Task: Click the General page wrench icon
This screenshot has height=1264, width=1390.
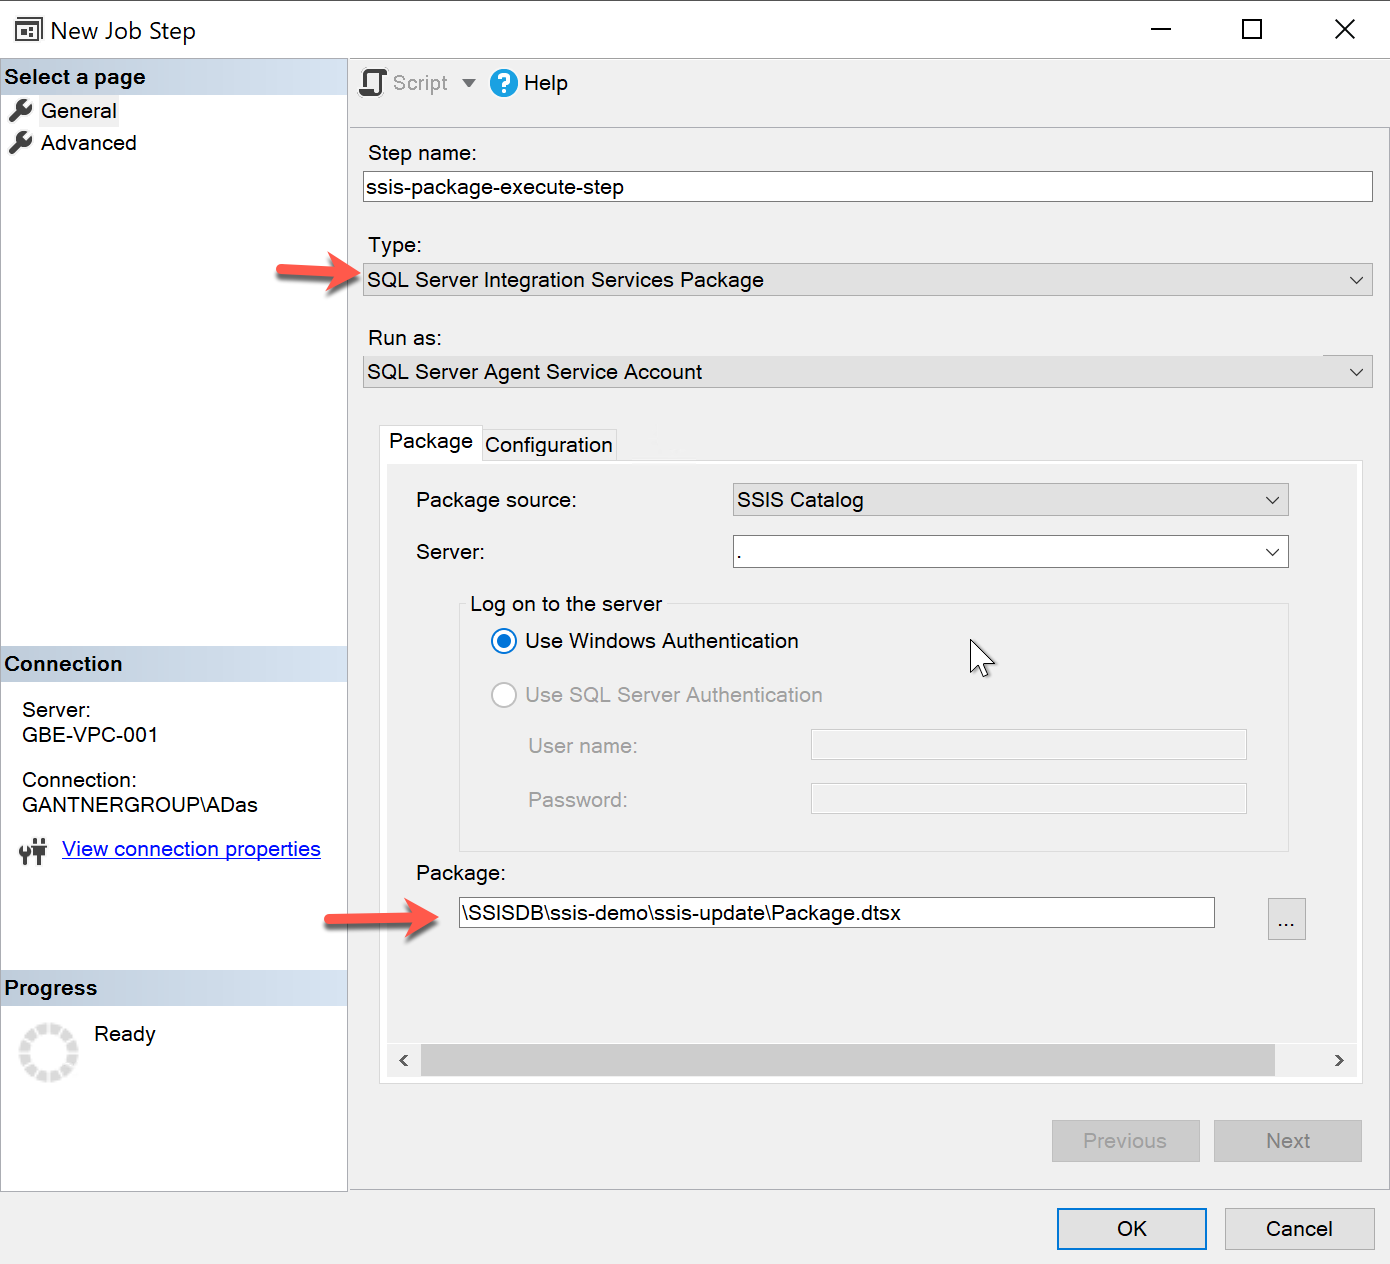Action: (x=21, y=111)
